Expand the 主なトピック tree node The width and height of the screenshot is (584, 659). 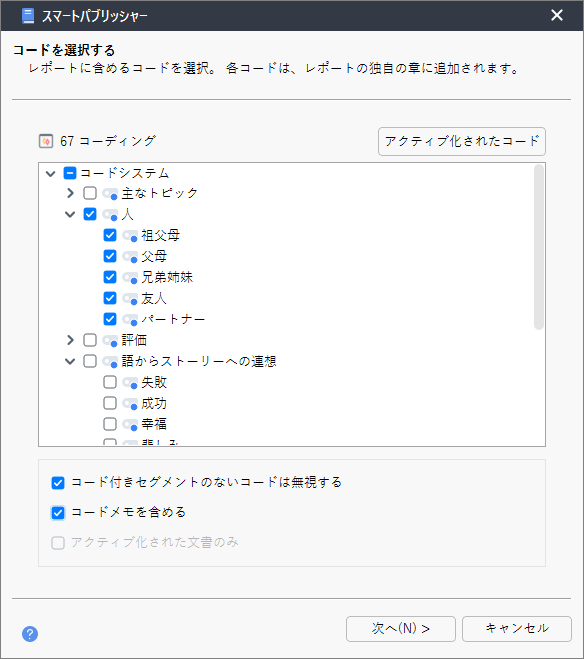click(x=70, y=193)
